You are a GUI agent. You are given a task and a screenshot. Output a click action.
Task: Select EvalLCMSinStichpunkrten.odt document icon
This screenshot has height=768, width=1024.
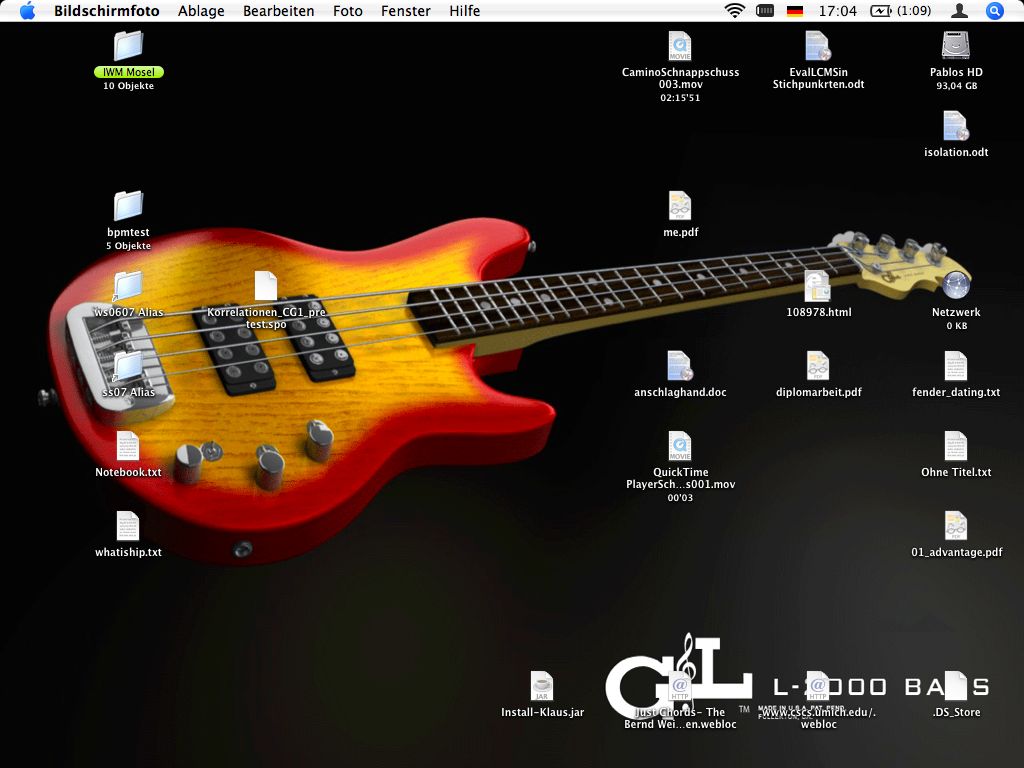click(818, 46)
